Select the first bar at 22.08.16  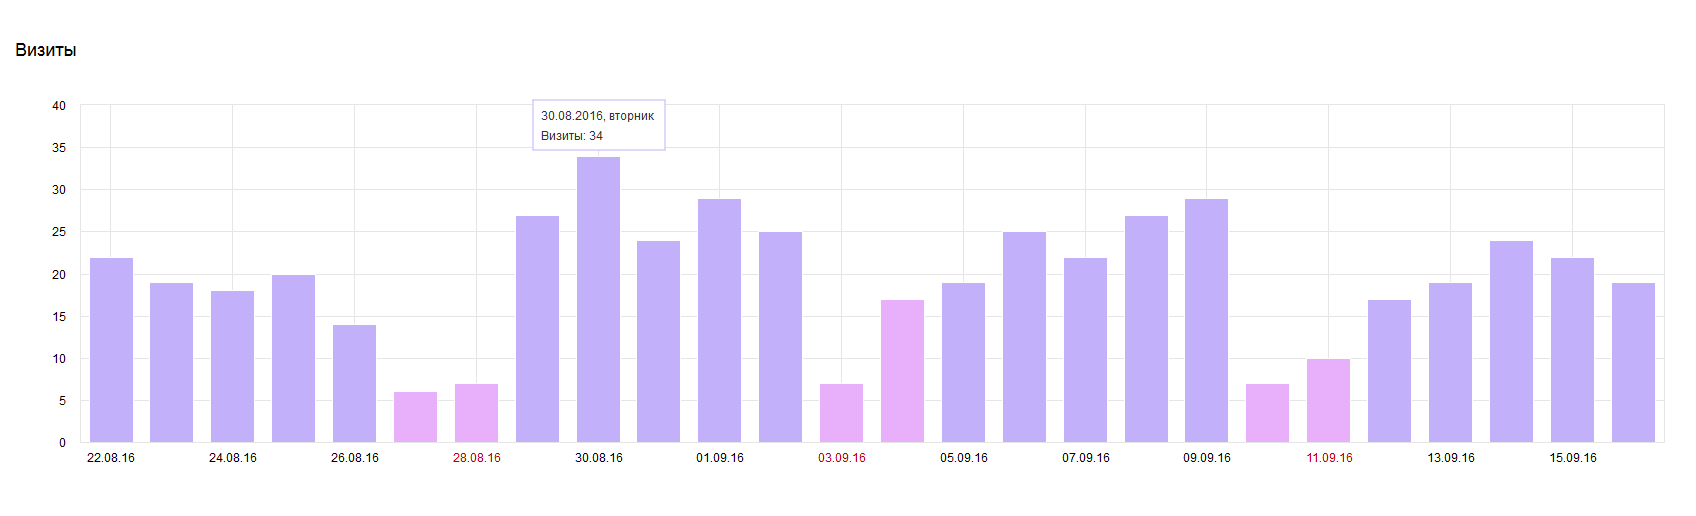point(111,350)
